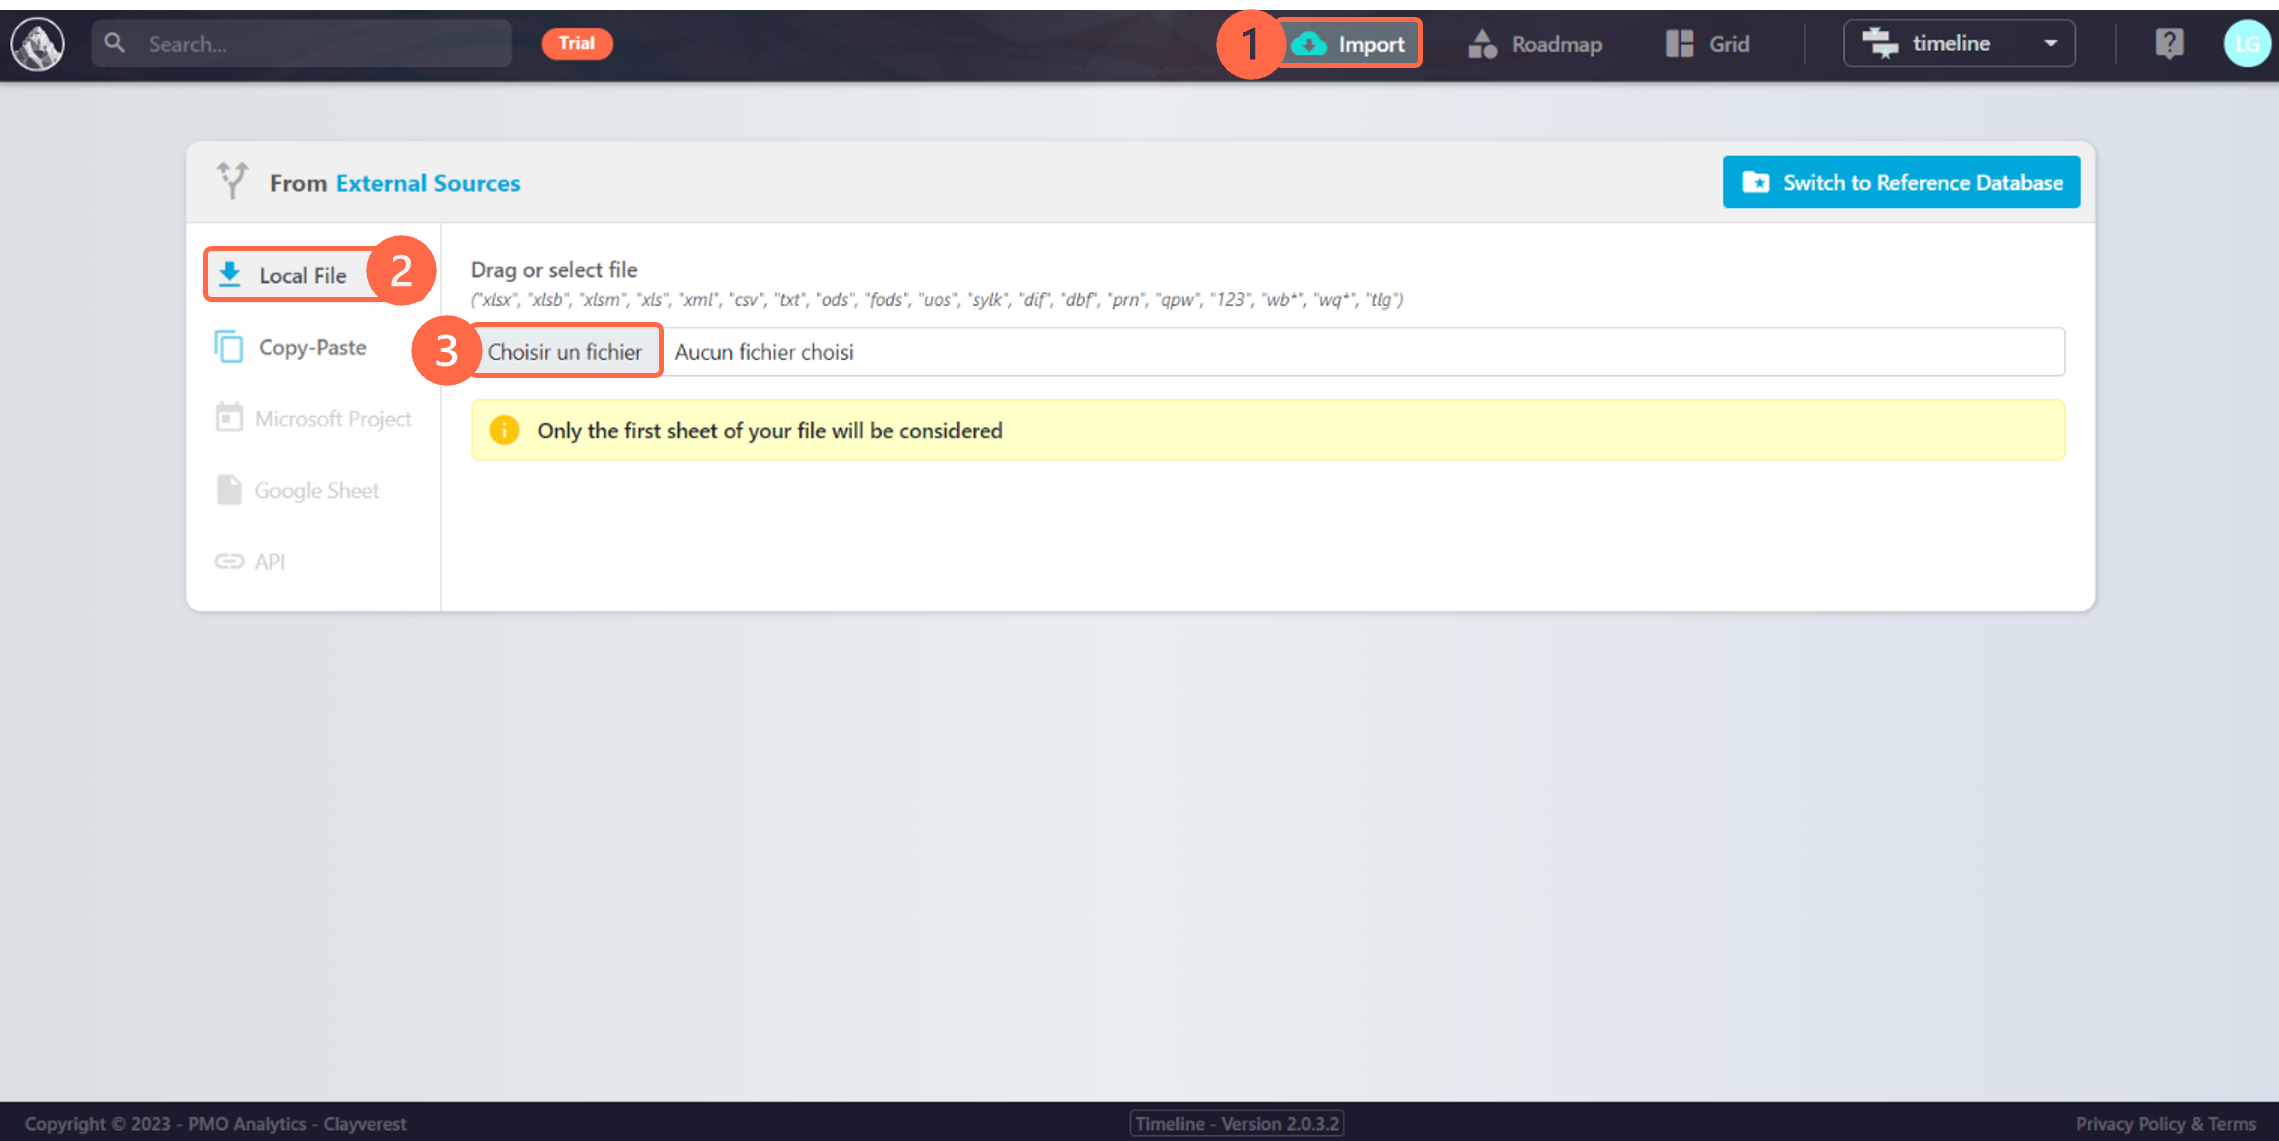Click the supported file extensions list text

pyautogui.click(x=937, y=299)
